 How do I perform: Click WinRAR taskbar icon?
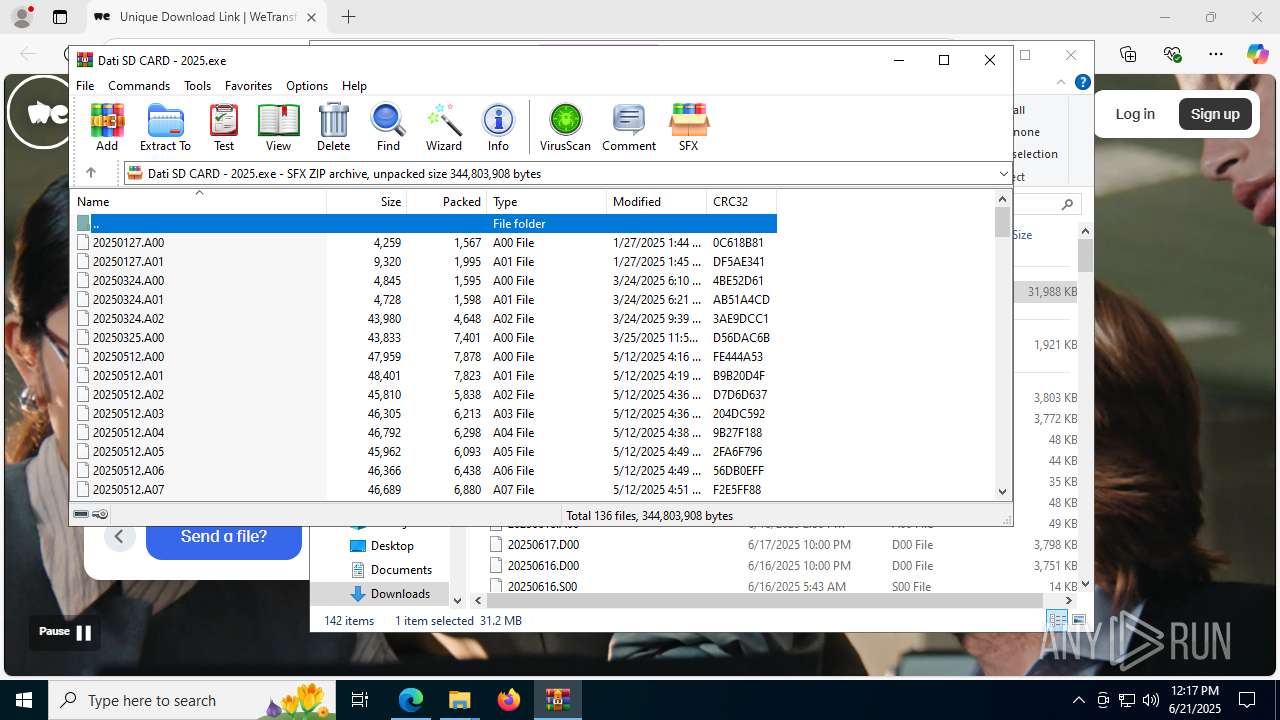[x=557, y=700]
